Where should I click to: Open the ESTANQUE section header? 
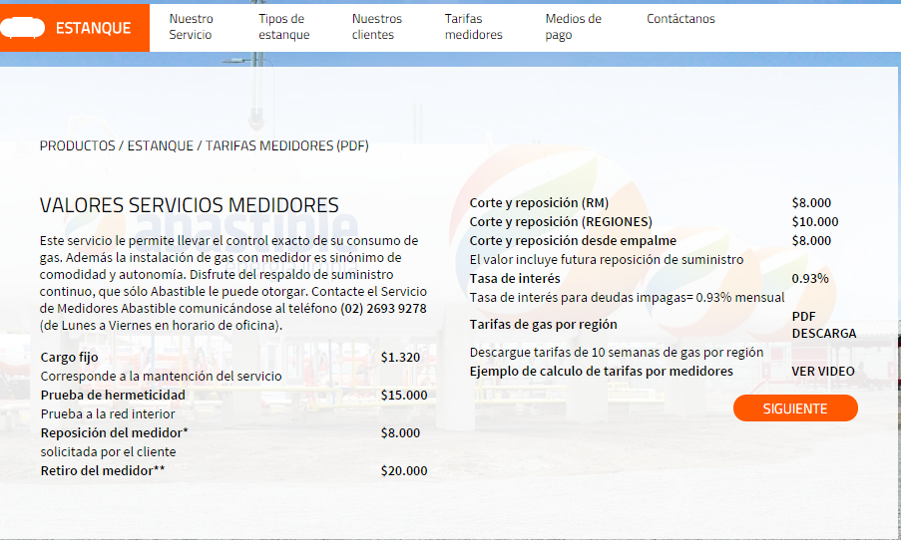coord(75,28)
